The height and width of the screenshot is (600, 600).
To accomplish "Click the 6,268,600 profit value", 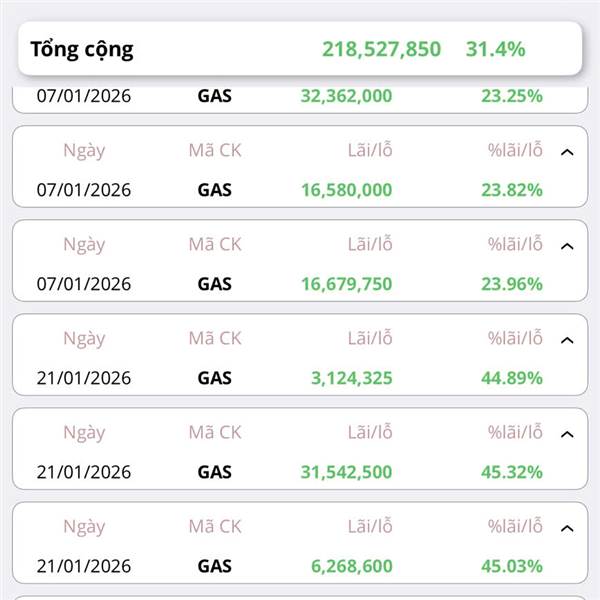I will 351,566.
